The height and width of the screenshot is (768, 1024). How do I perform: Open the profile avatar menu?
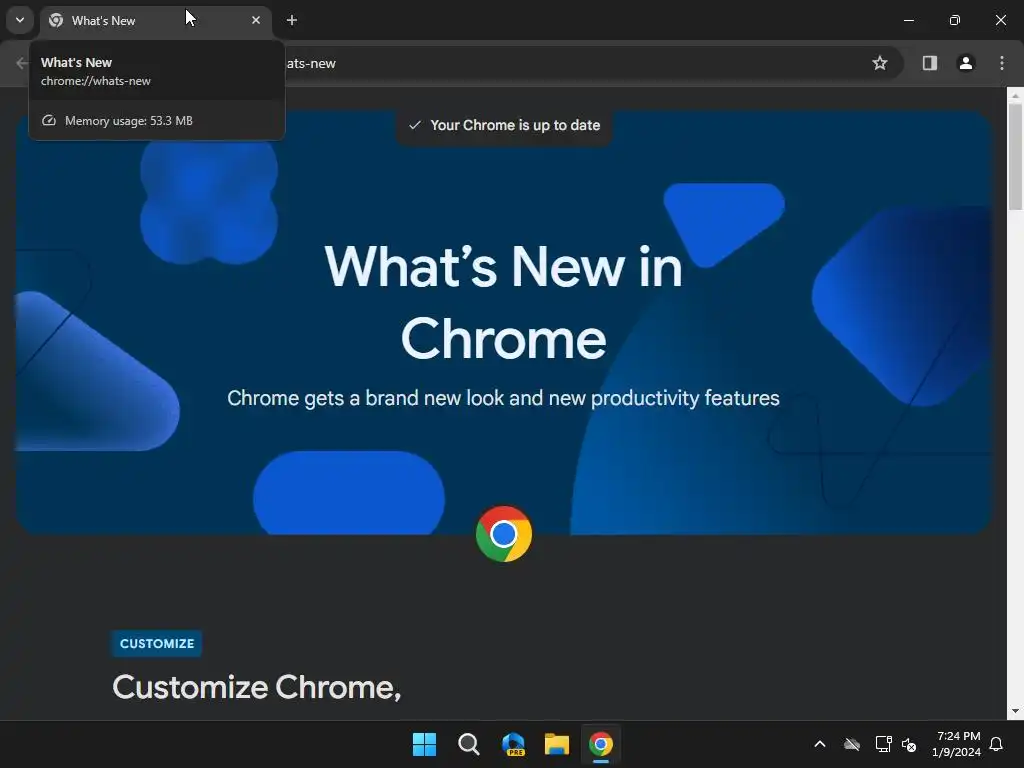coord(965,63)
